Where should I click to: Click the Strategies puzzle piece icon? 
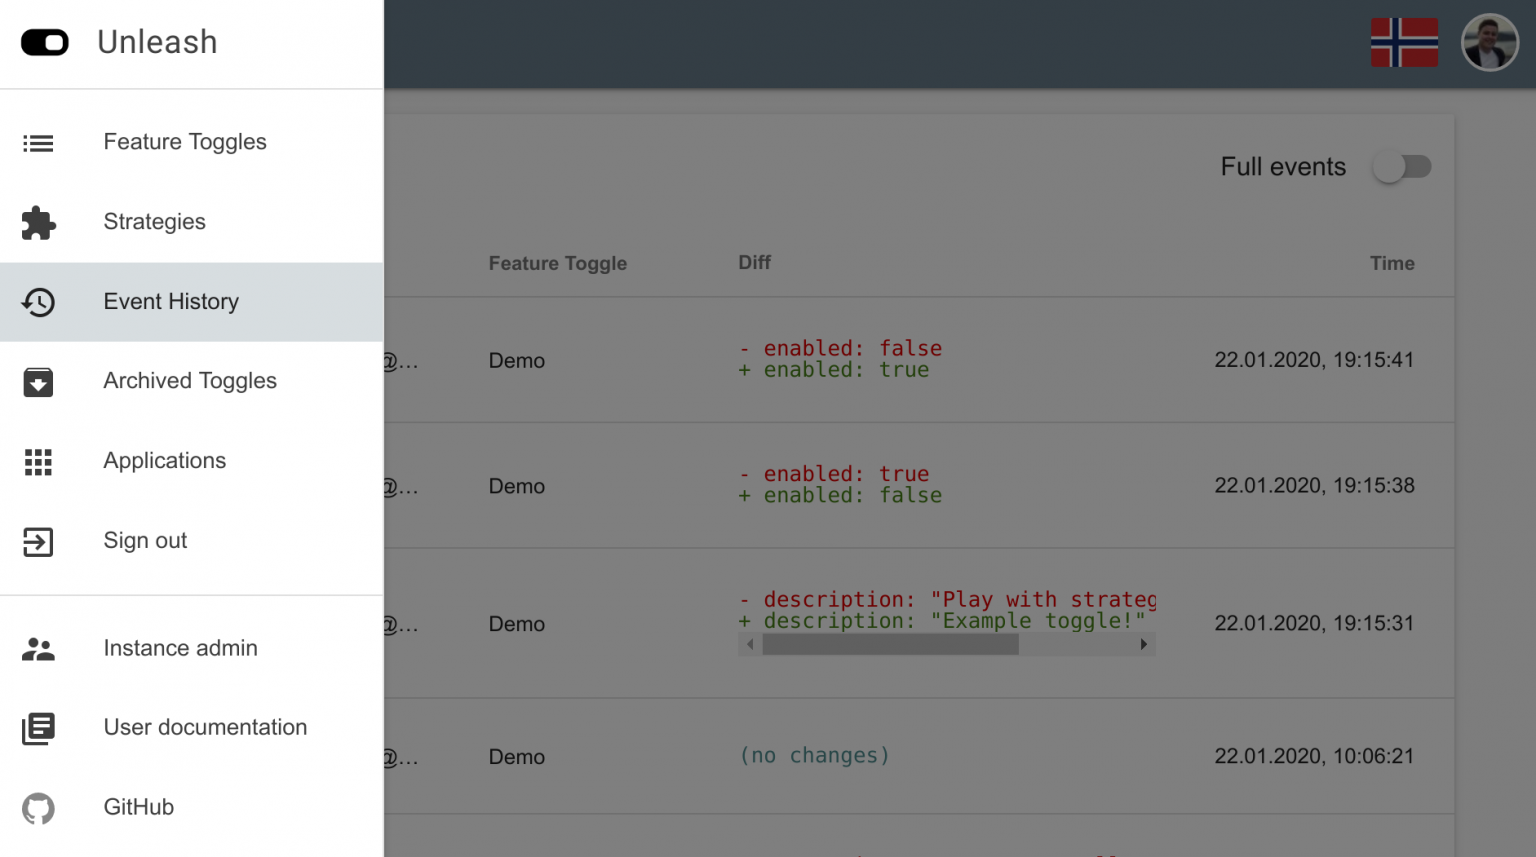[38, 222]
